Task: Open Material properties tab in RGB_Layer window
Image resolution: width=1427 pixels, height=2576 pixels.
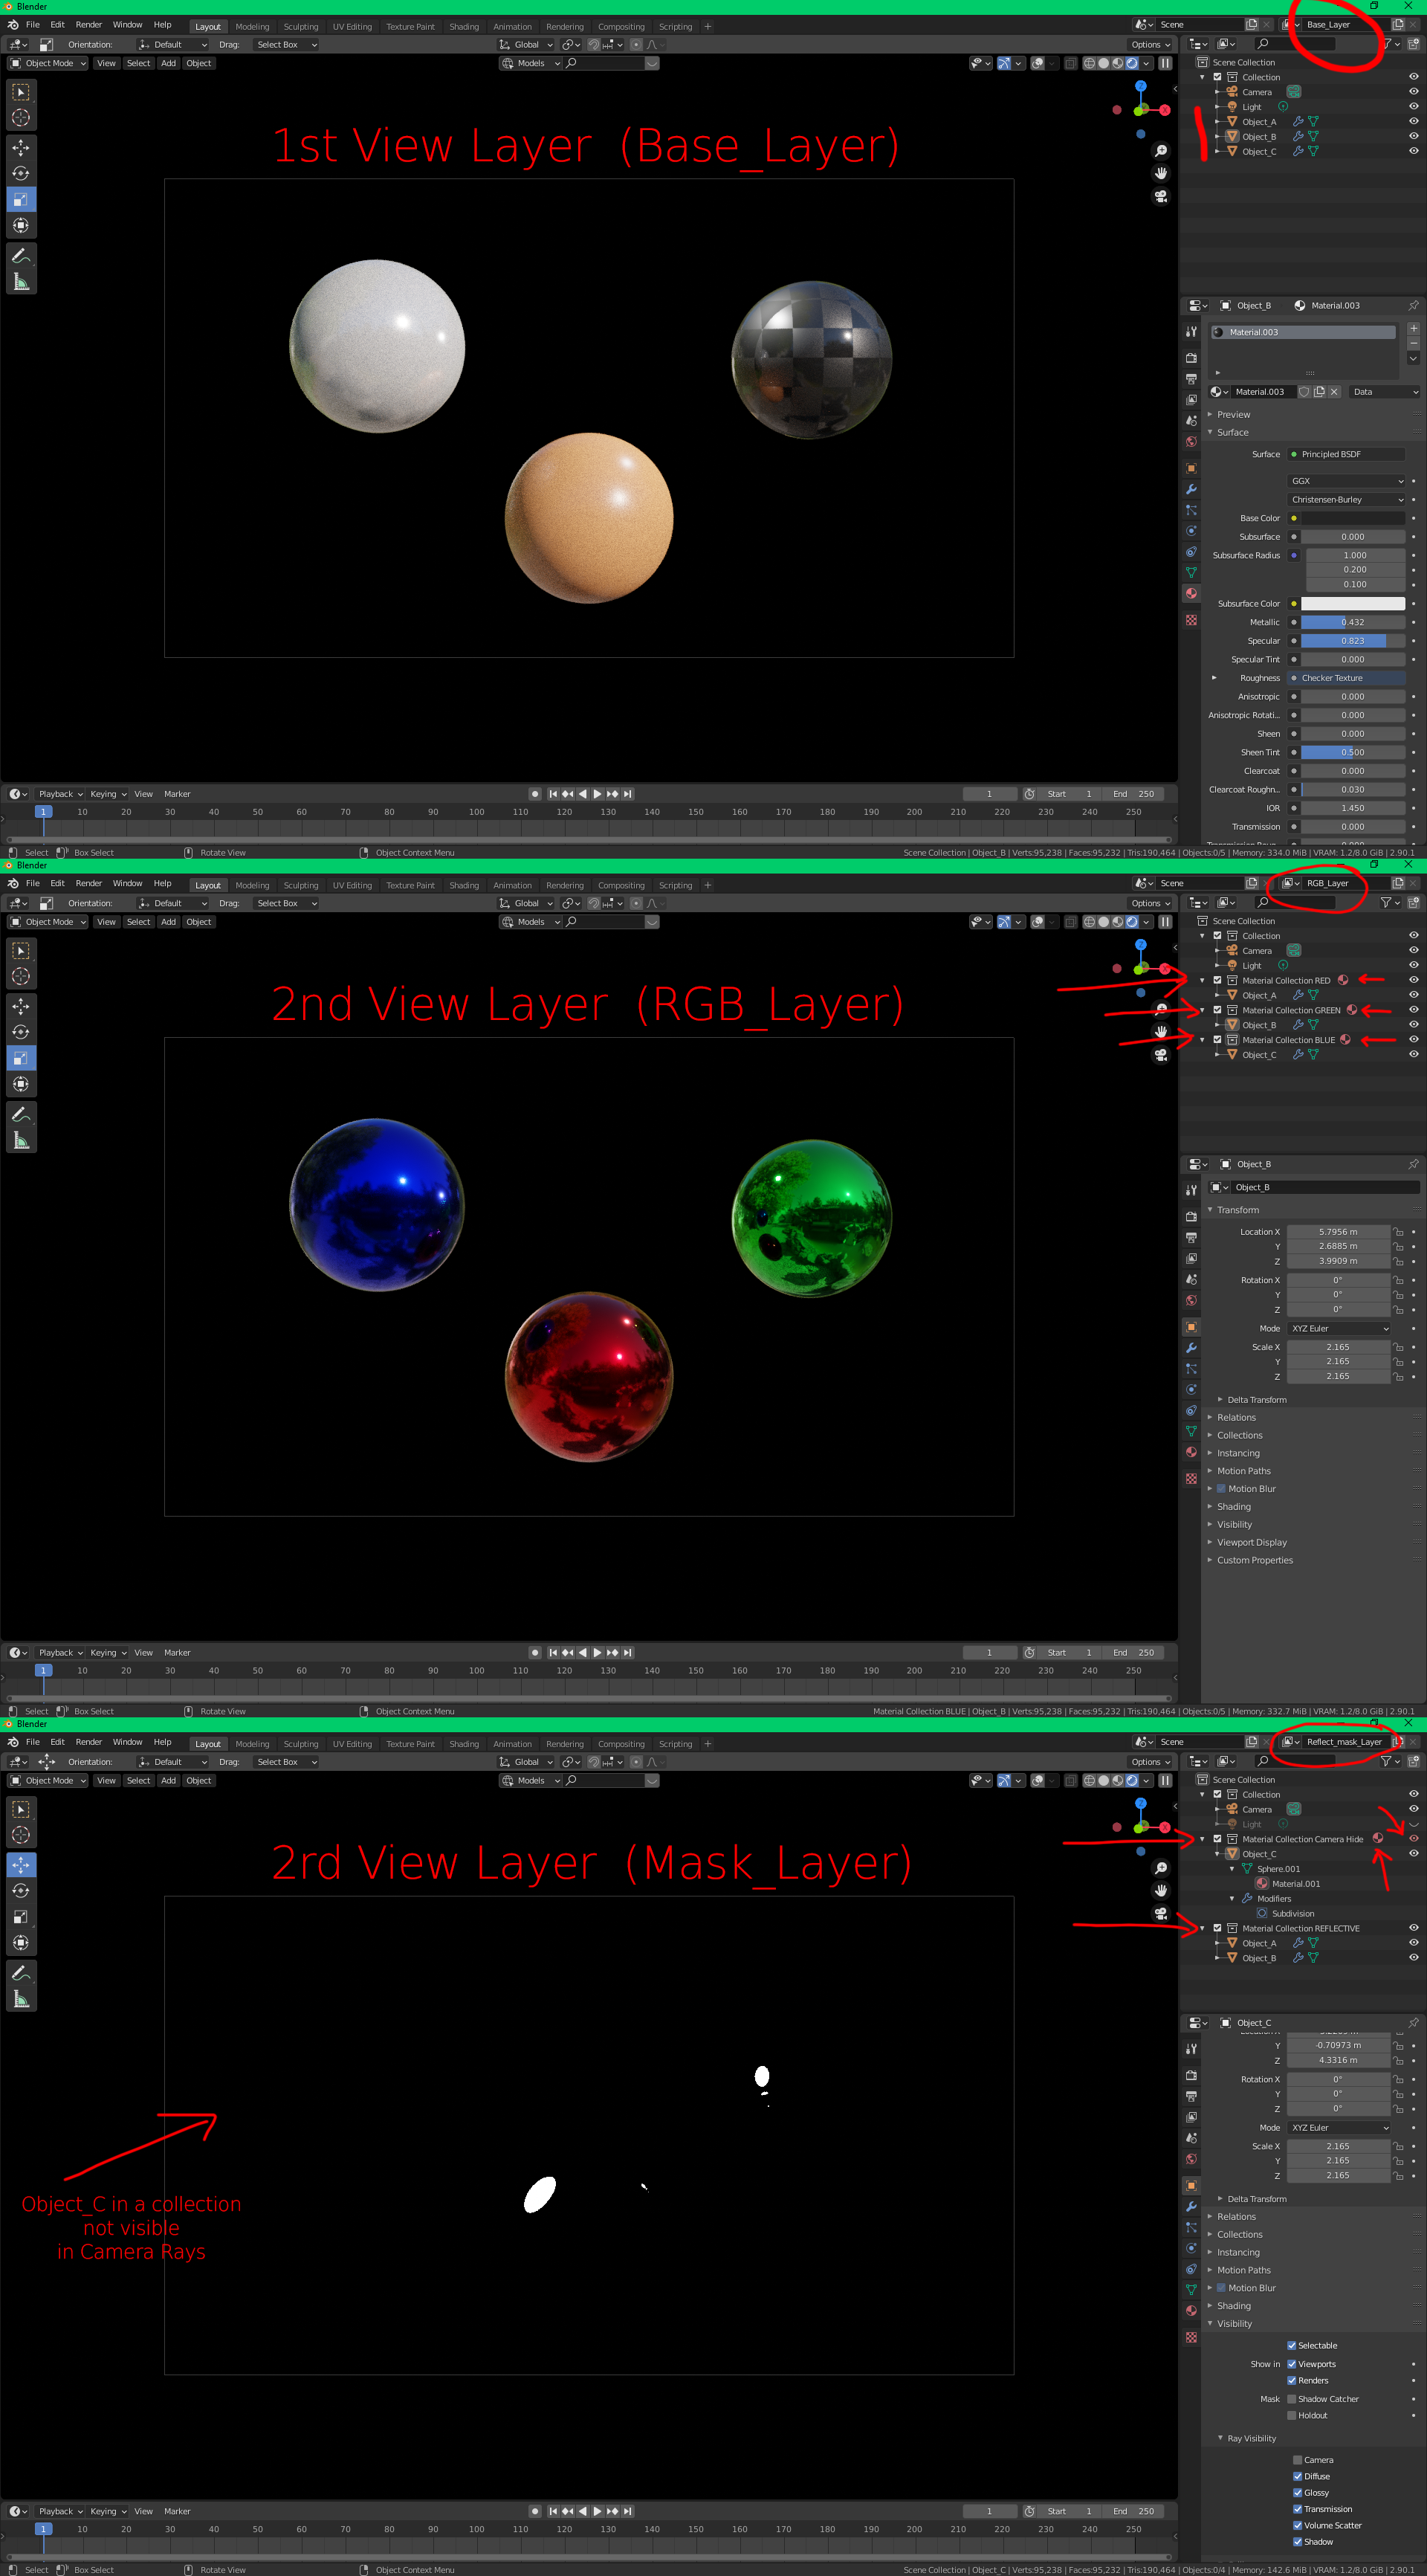Action: click(x=1191, y=1452)
